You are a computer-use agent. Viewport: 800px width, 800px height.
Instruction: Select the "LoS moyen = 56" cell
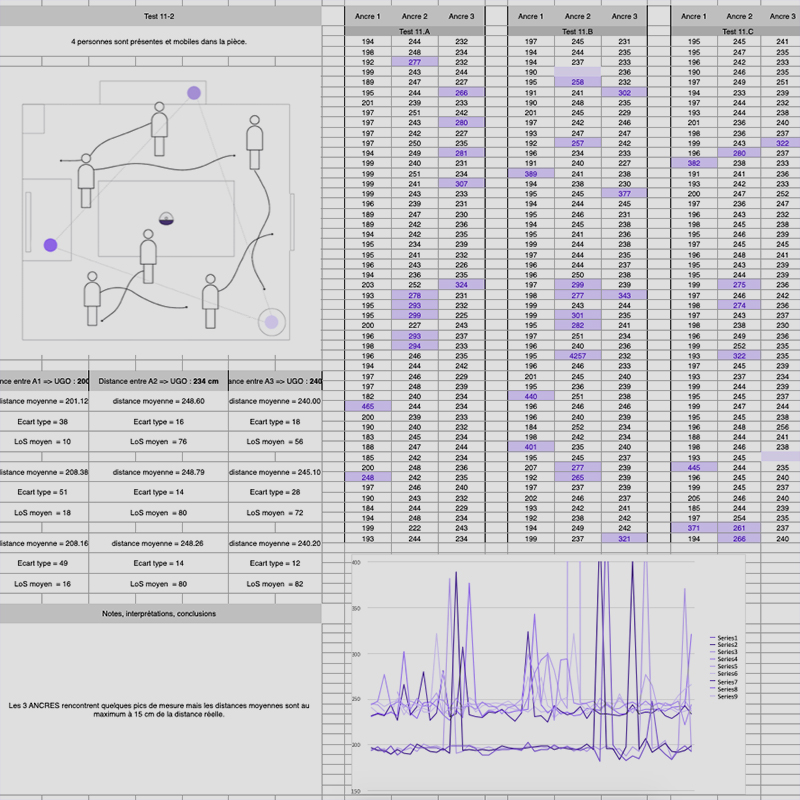pos(275,441)
